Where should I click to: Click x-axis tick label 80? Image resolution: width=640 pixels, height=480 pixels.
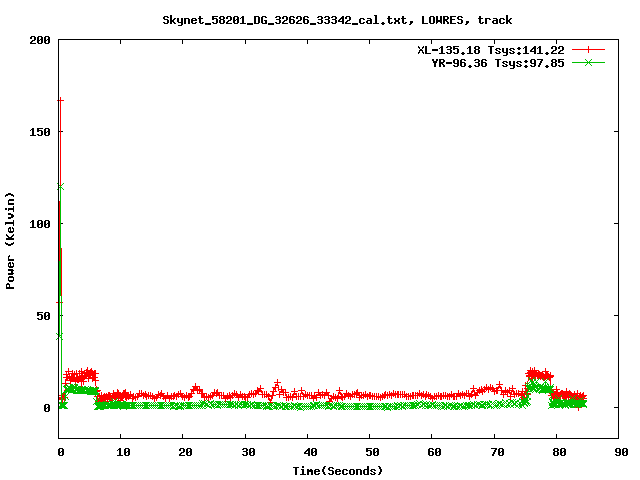point(559,452)
